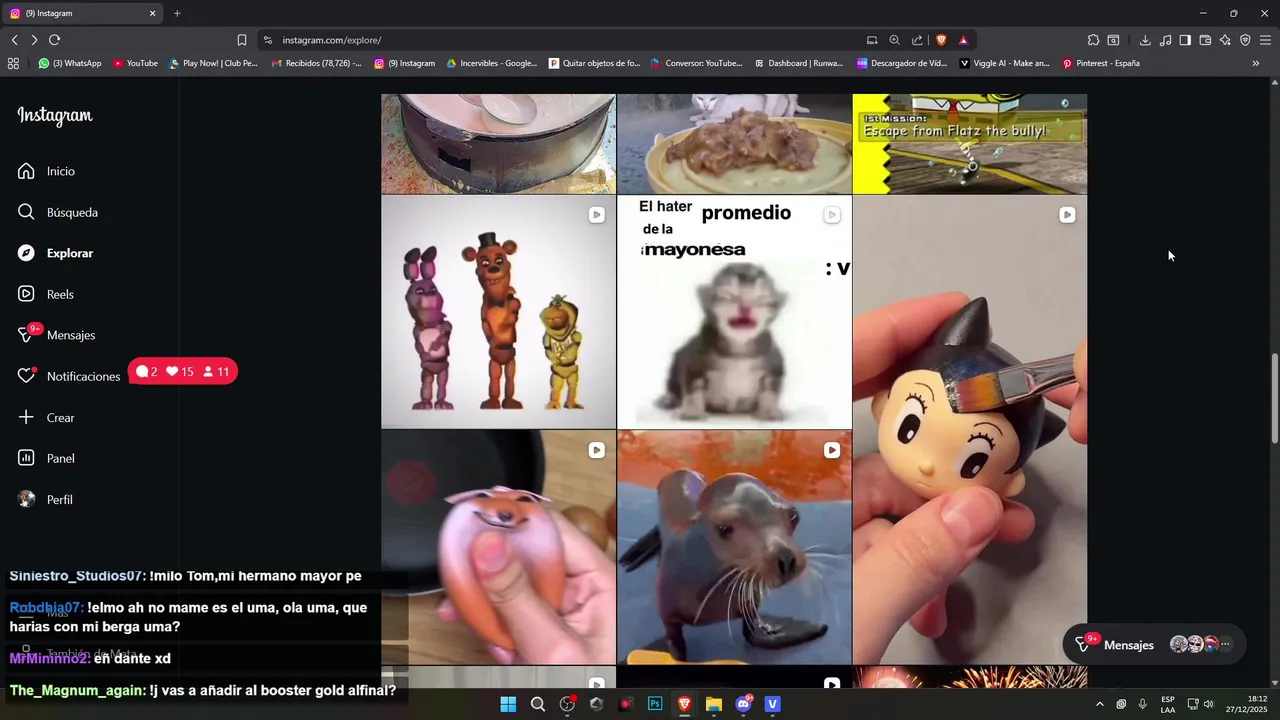The height and width of the screenshot is (720, 1280).
Task: Open a new browser tab with plus
Action: (177, 13)
